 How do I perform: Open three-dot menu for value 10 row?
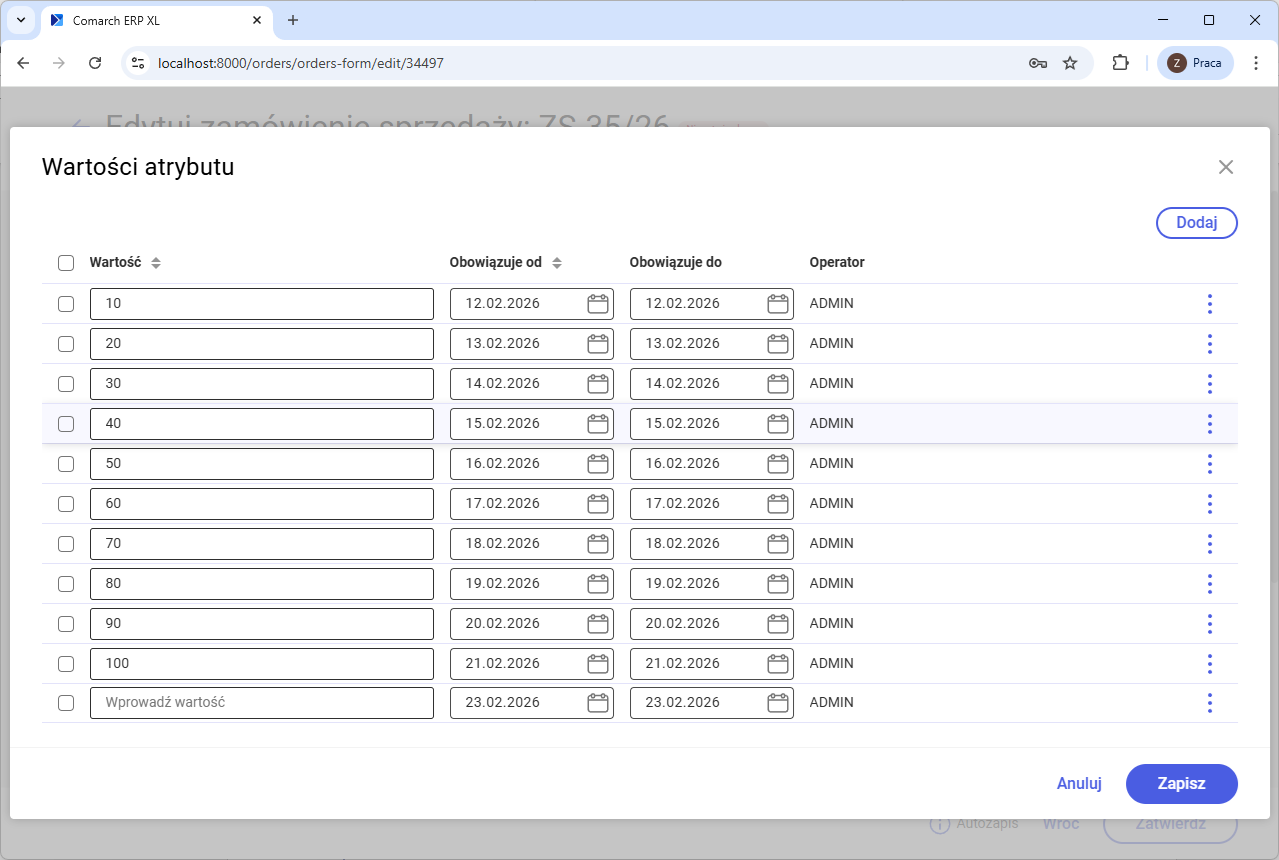tap(1209, 304)
